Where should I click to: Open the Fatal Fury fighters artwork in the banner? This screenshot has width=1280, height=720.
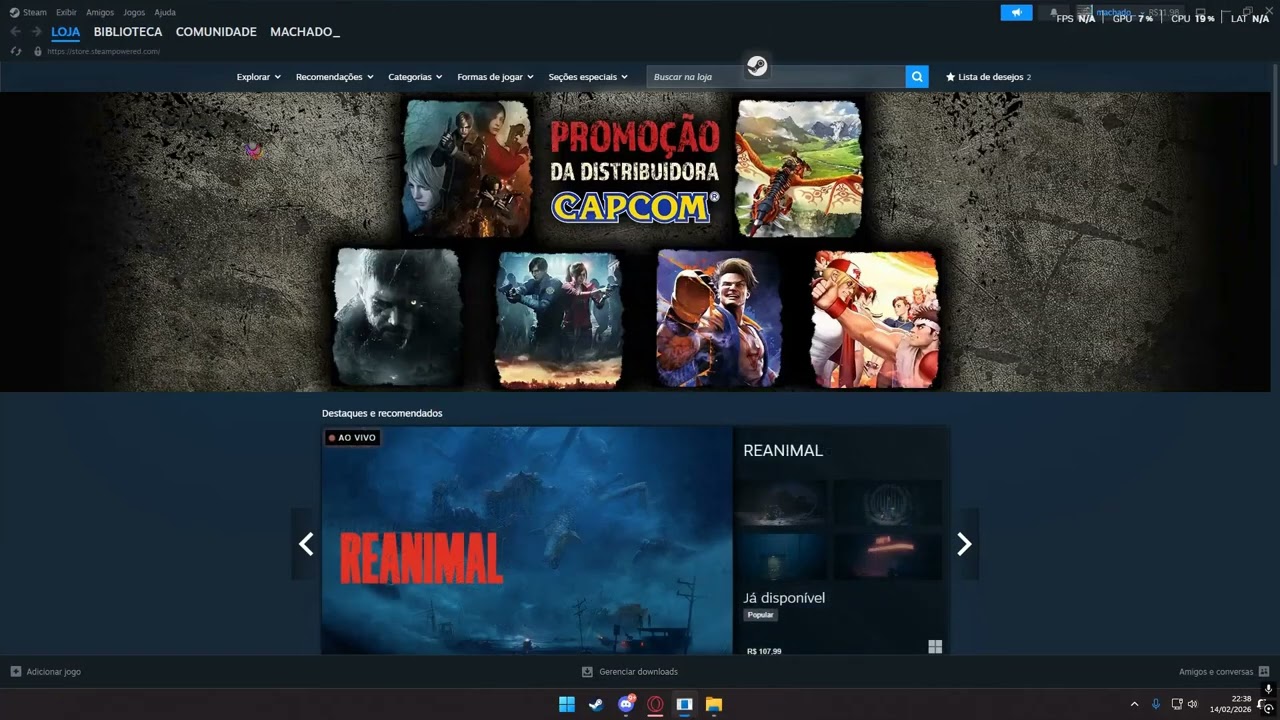(875, 318)
